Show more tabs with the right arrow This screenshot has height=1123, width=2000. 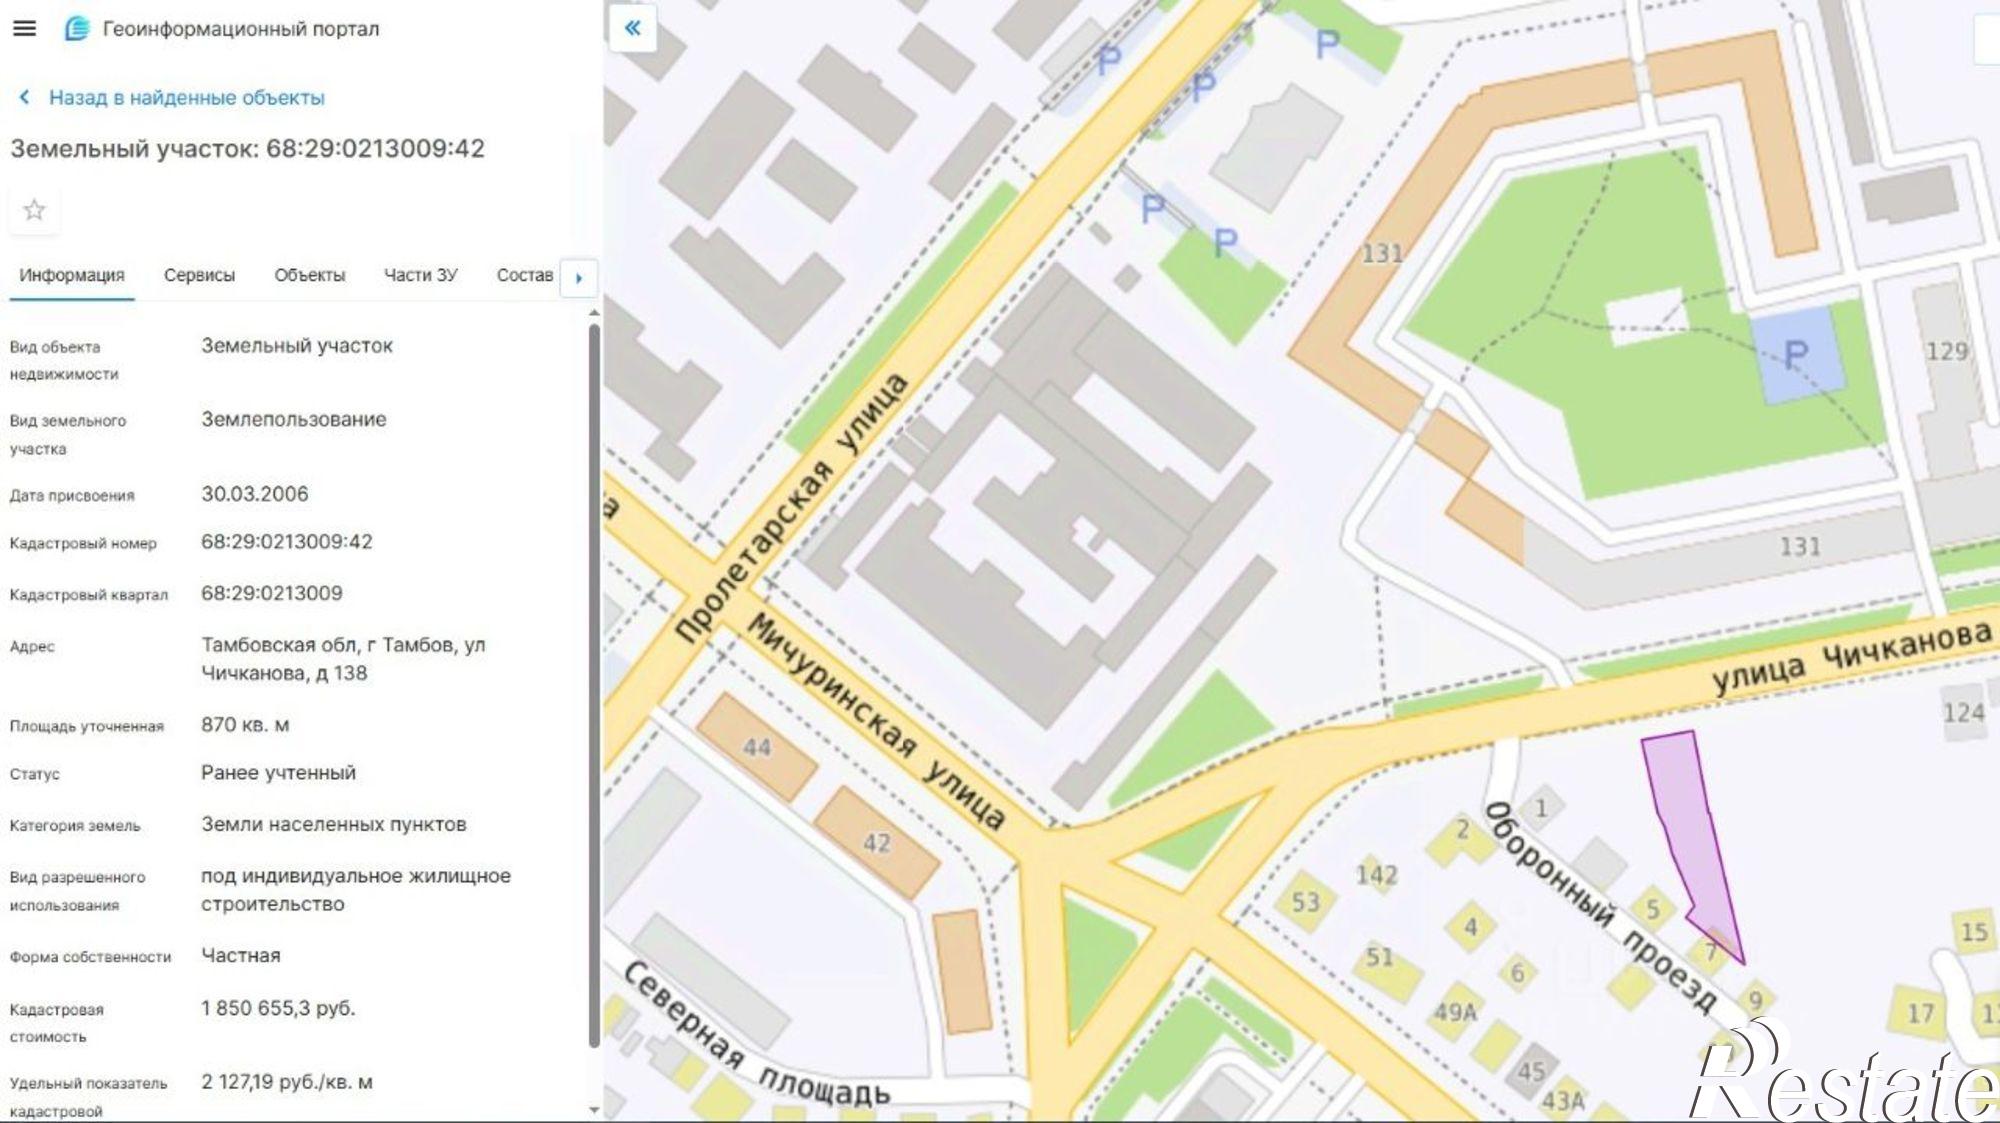(x=579, y=278)
